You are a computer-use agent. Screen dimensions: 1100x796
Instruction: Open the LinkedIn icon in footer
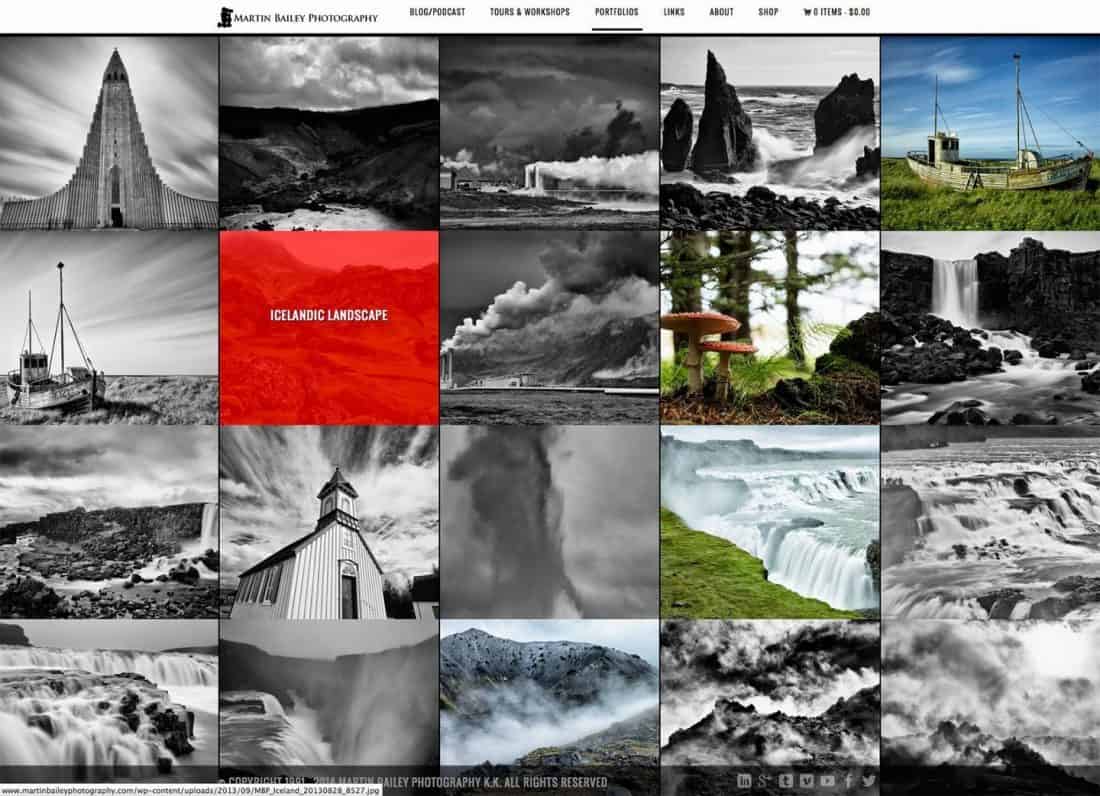(x=744, y=781)
